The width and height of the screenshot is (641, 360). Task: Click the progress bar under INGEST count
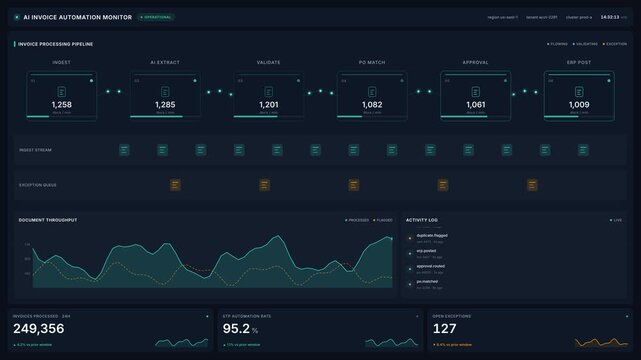[x=62, y=116]
